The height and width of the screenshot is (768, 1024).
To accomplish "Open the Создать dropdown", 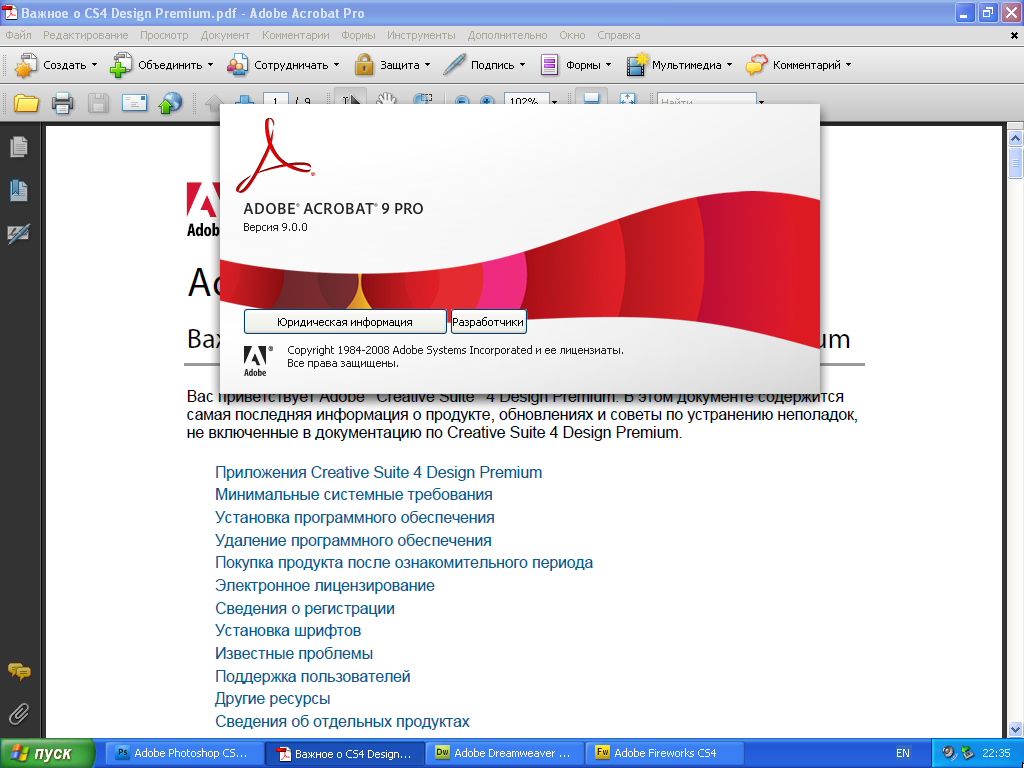I will coord(56,65).
